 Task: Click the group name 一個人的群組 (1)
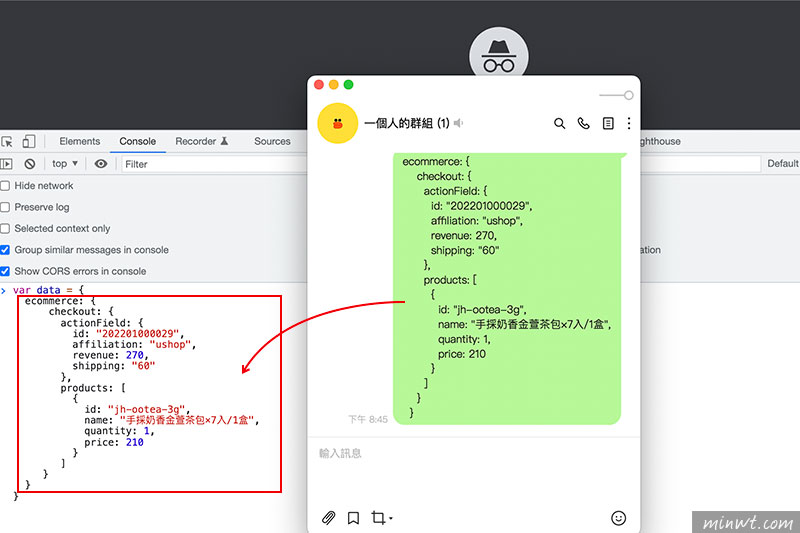click(x=407, y=123)
